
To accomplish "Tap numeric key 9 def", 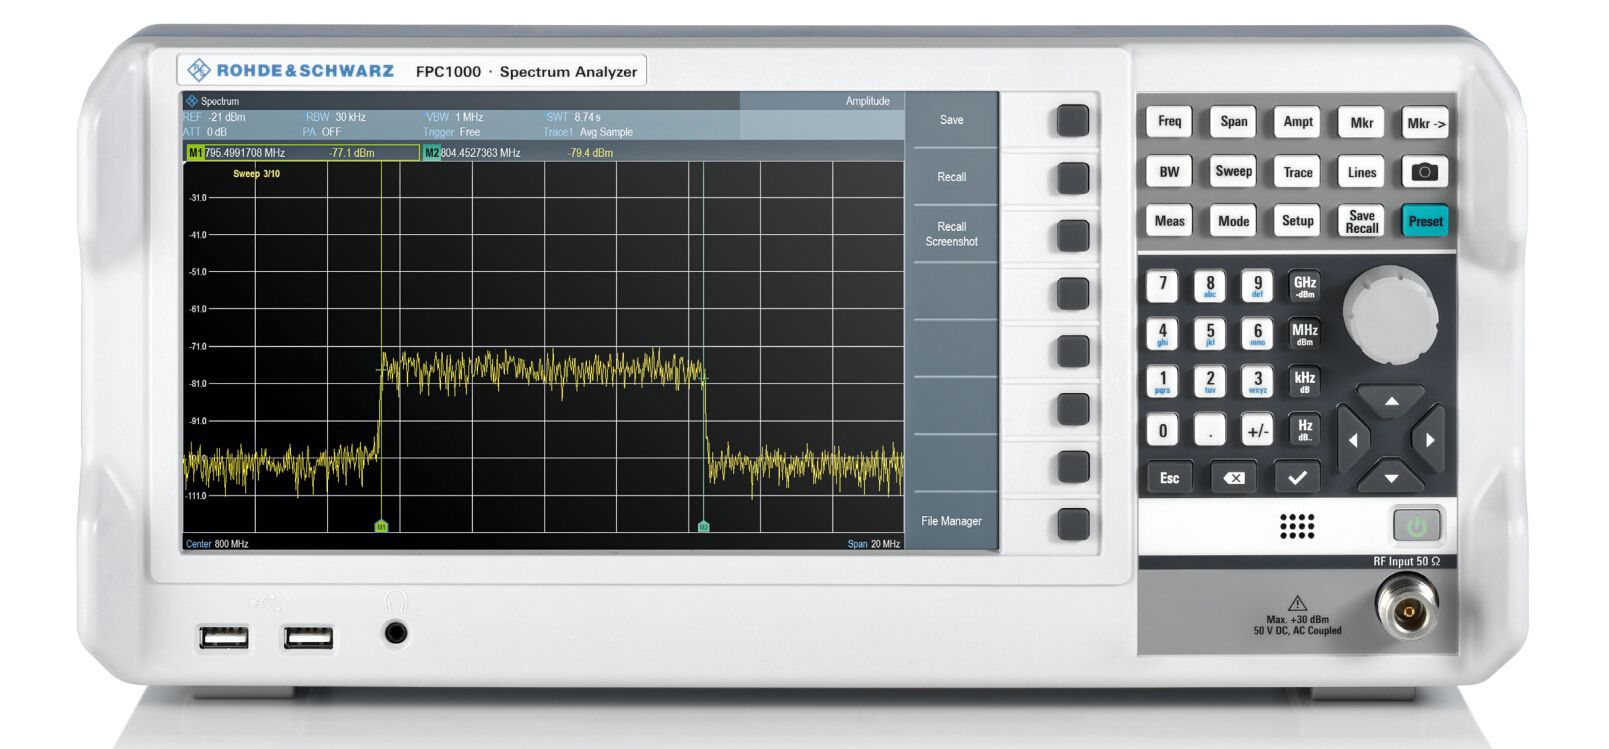I will tap(1258, 285).
